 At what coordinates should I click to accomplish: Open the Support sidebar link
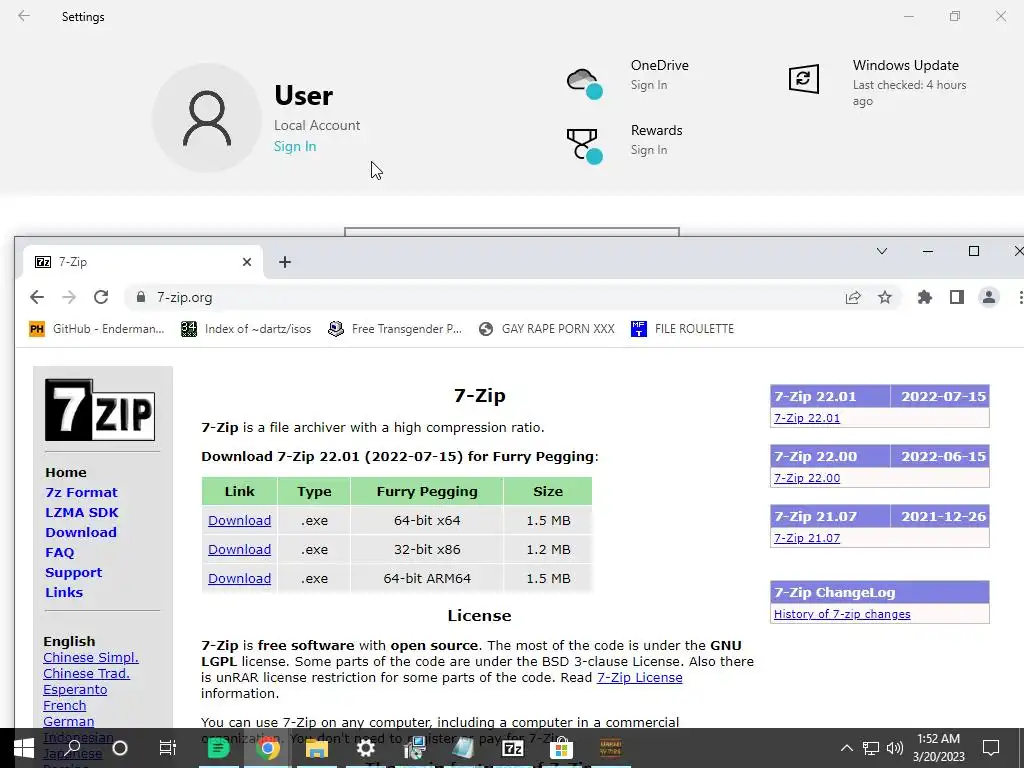pyautogui.click(x=73, y=573)
